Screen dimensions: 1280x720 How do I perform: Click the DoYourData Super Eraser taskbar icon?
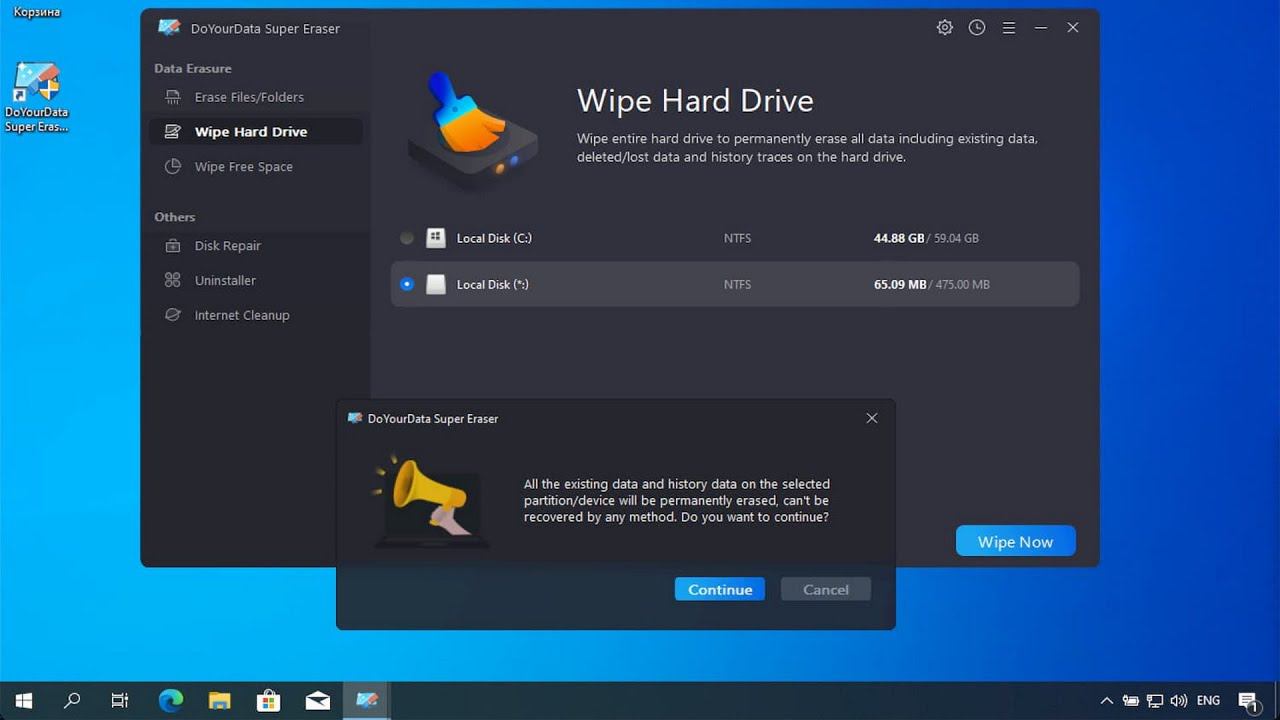pos(366,701)
